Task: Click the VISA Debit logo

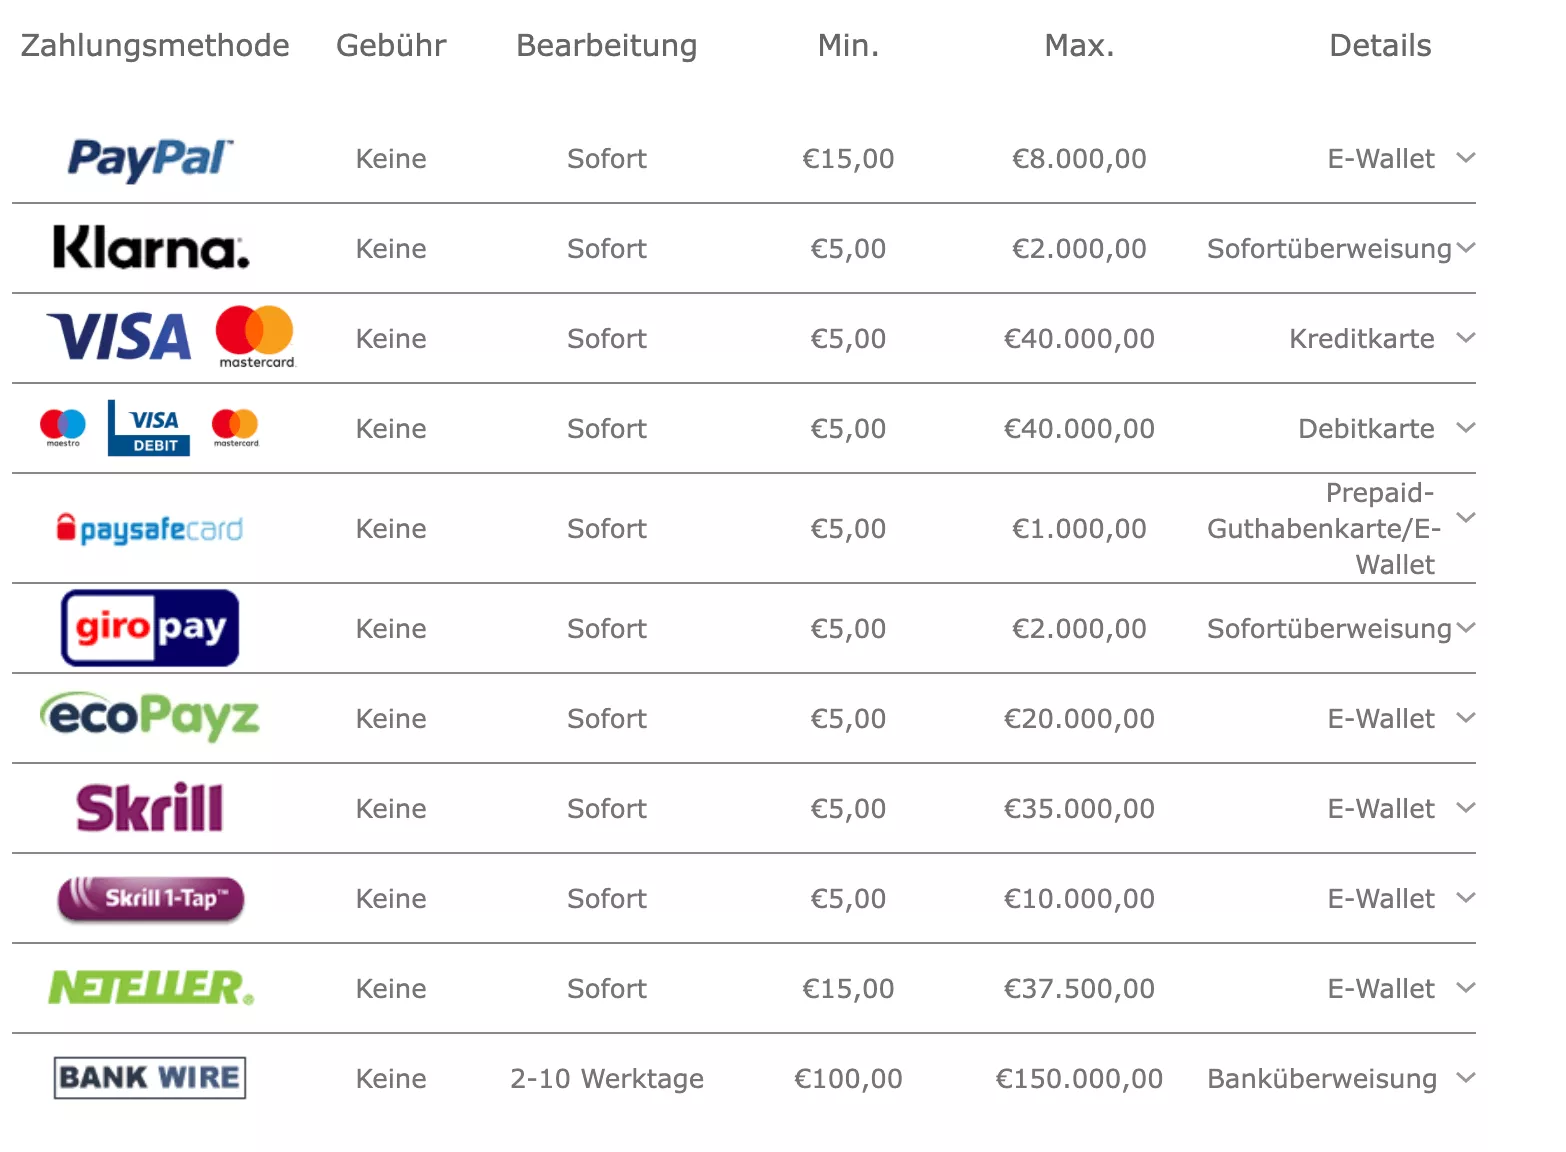Action: coord(149,428)
